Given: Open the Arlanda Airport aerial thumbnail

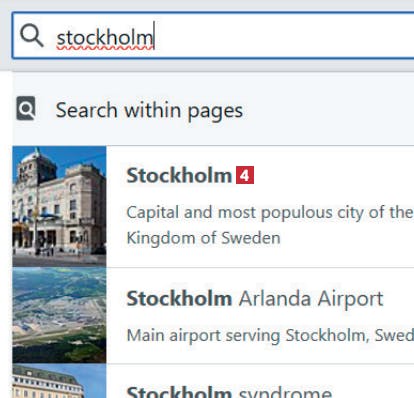Looking at the screenshot, I should [x=59, y=315].
